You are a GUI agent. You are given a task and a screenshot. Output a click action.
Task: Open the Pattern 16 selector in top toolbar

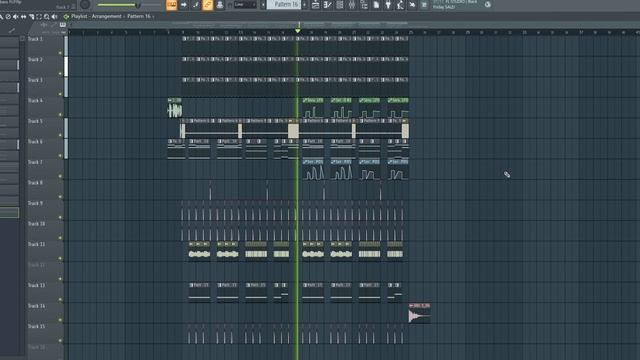point(284,4)
